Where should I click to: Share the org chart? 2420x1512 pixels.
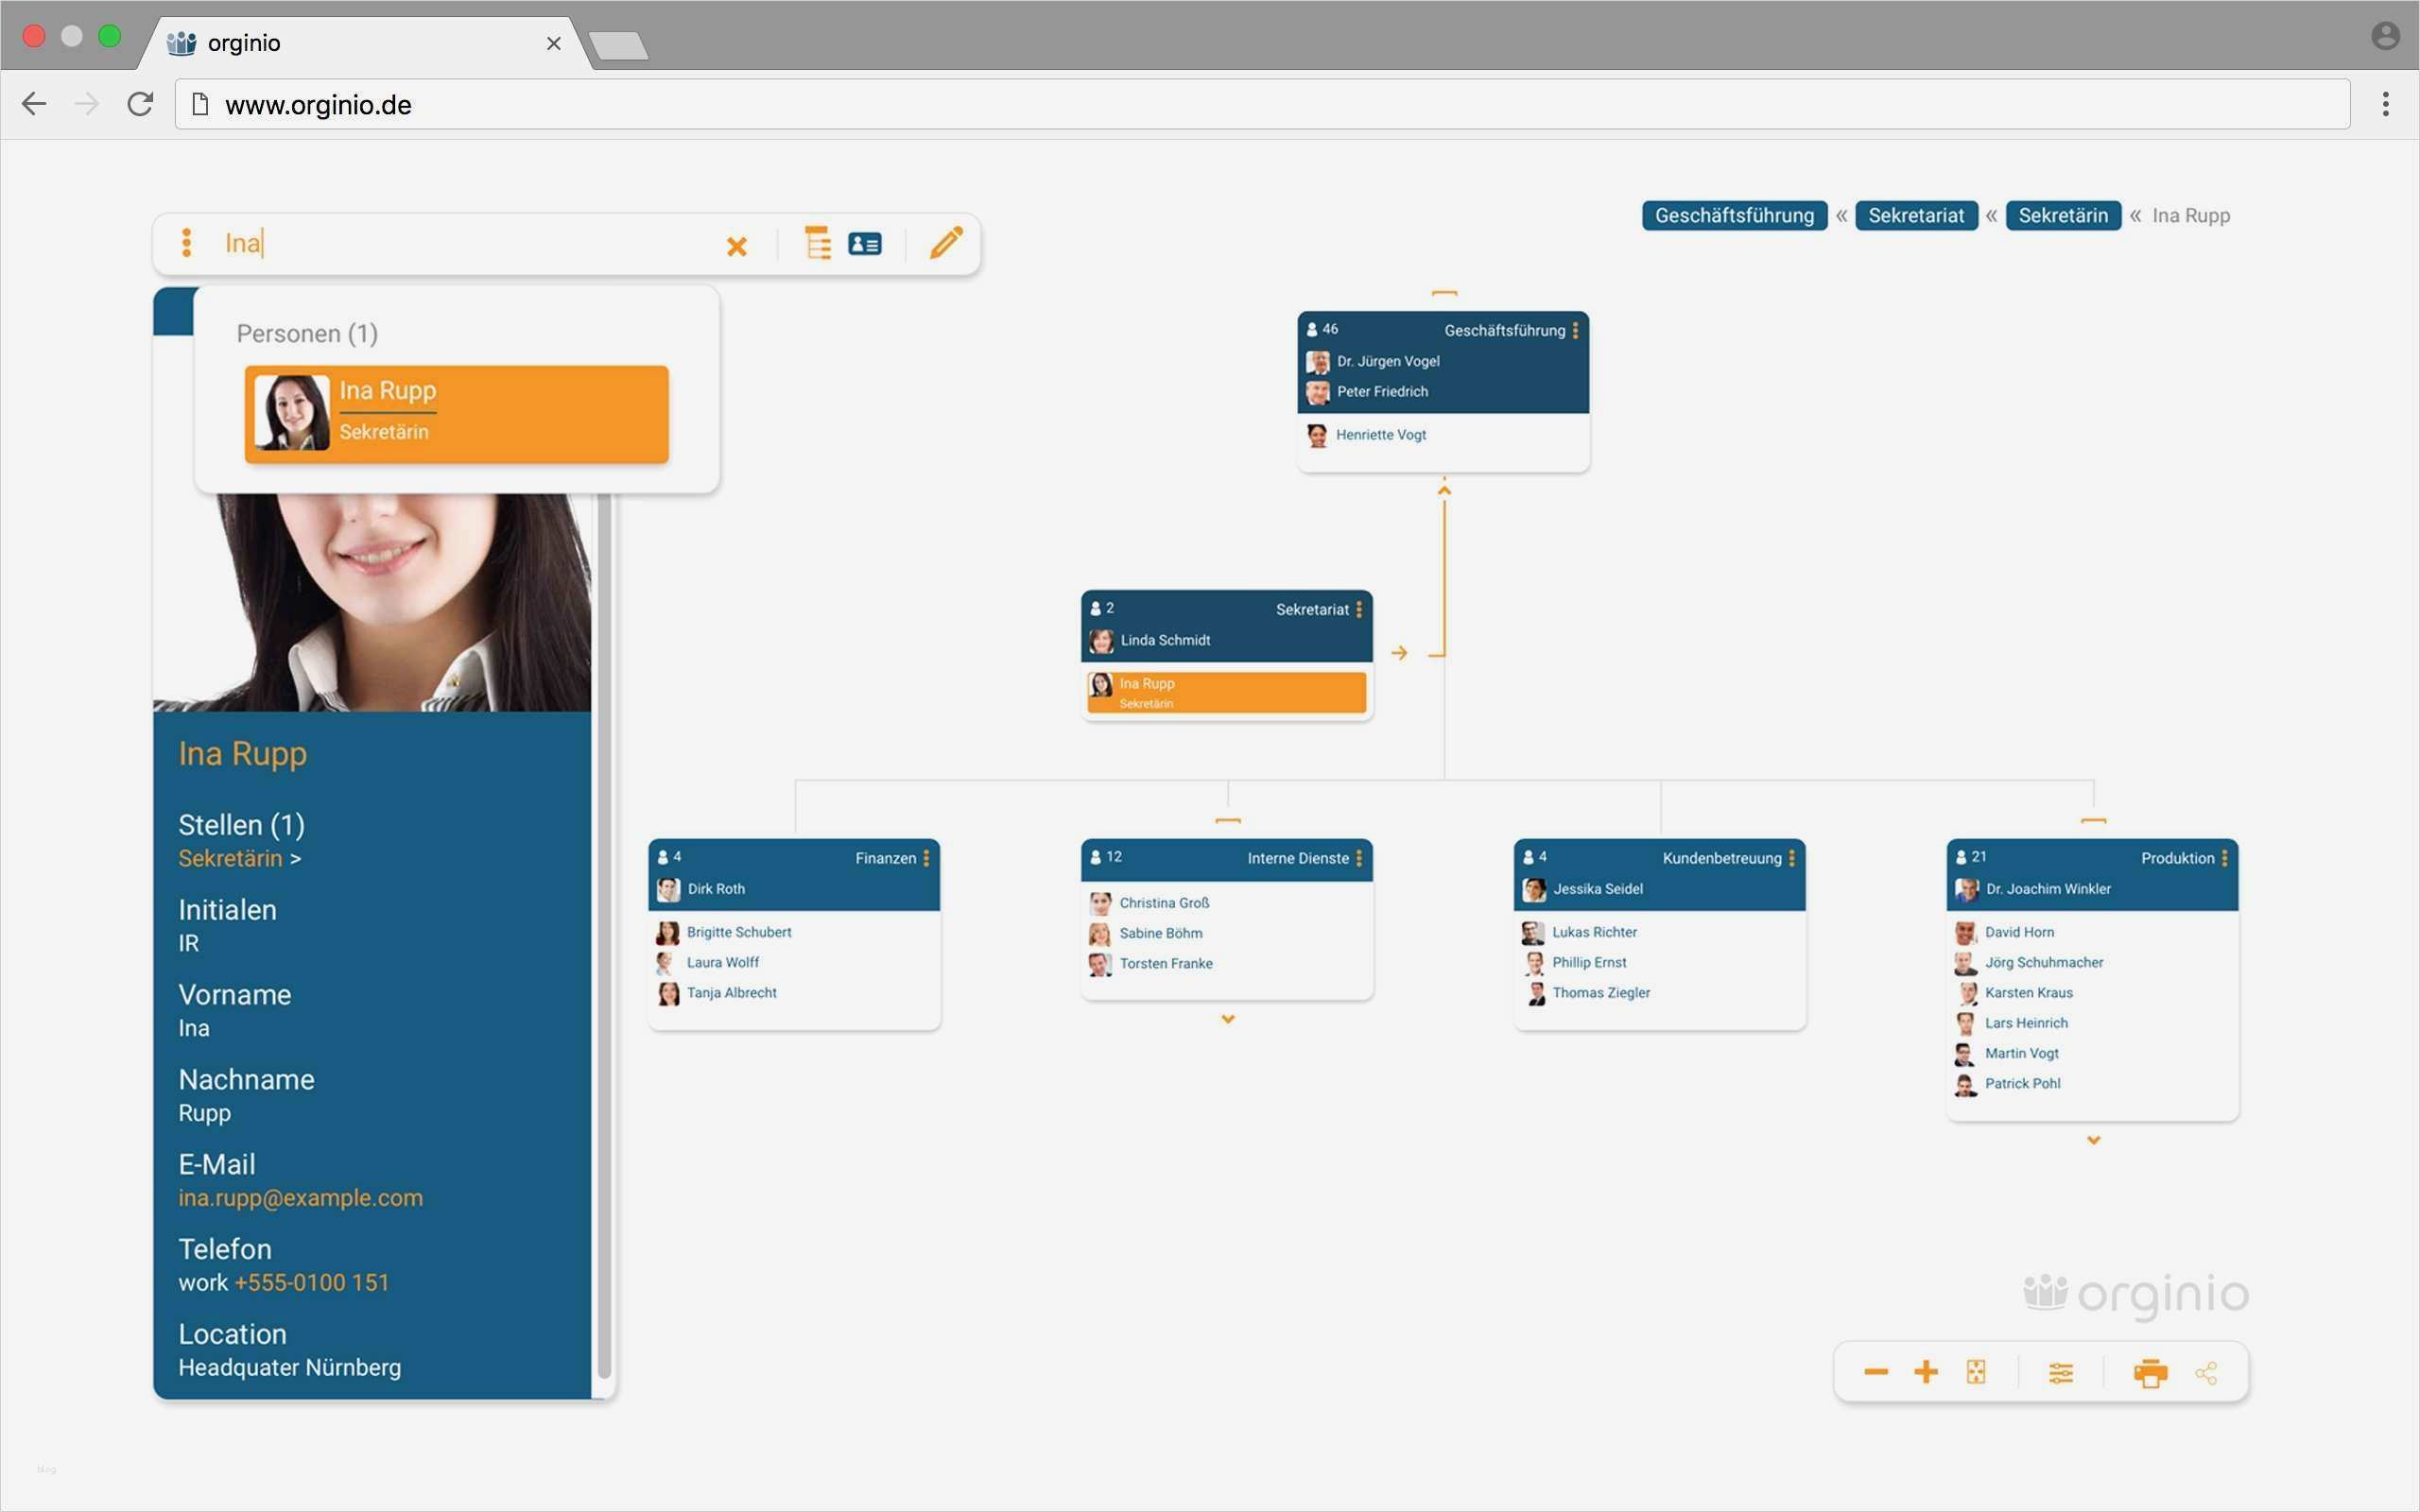pos(2207,1373)
